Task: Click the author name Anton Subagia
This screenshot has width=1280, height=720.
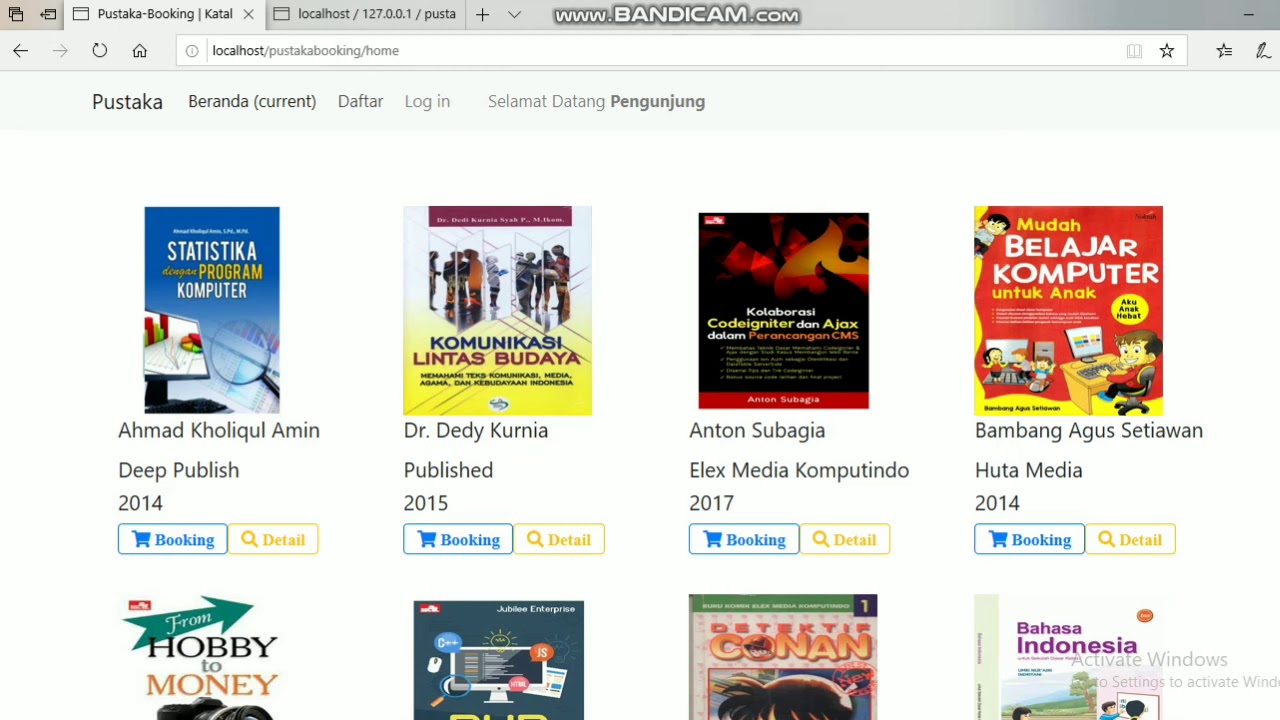Action: click(x=757, y=430)
